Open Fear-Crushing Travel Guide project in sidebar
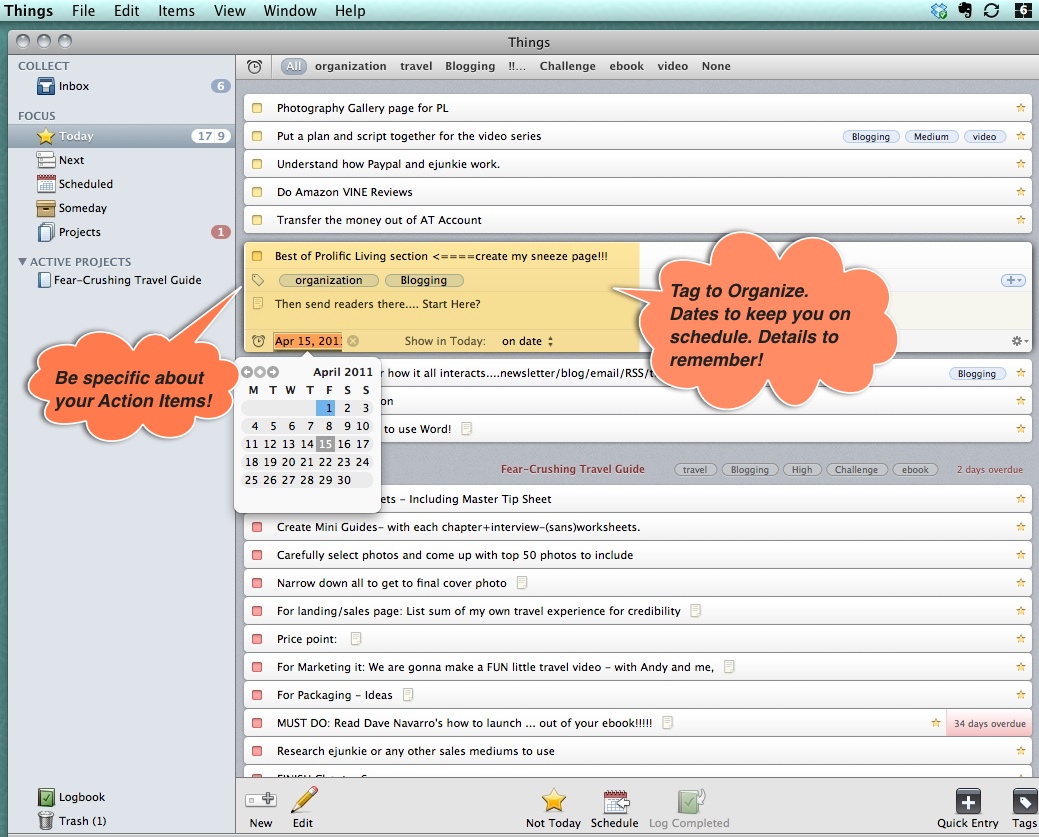The height and width of the screenshot is (837, 1039). pos(120,280)
